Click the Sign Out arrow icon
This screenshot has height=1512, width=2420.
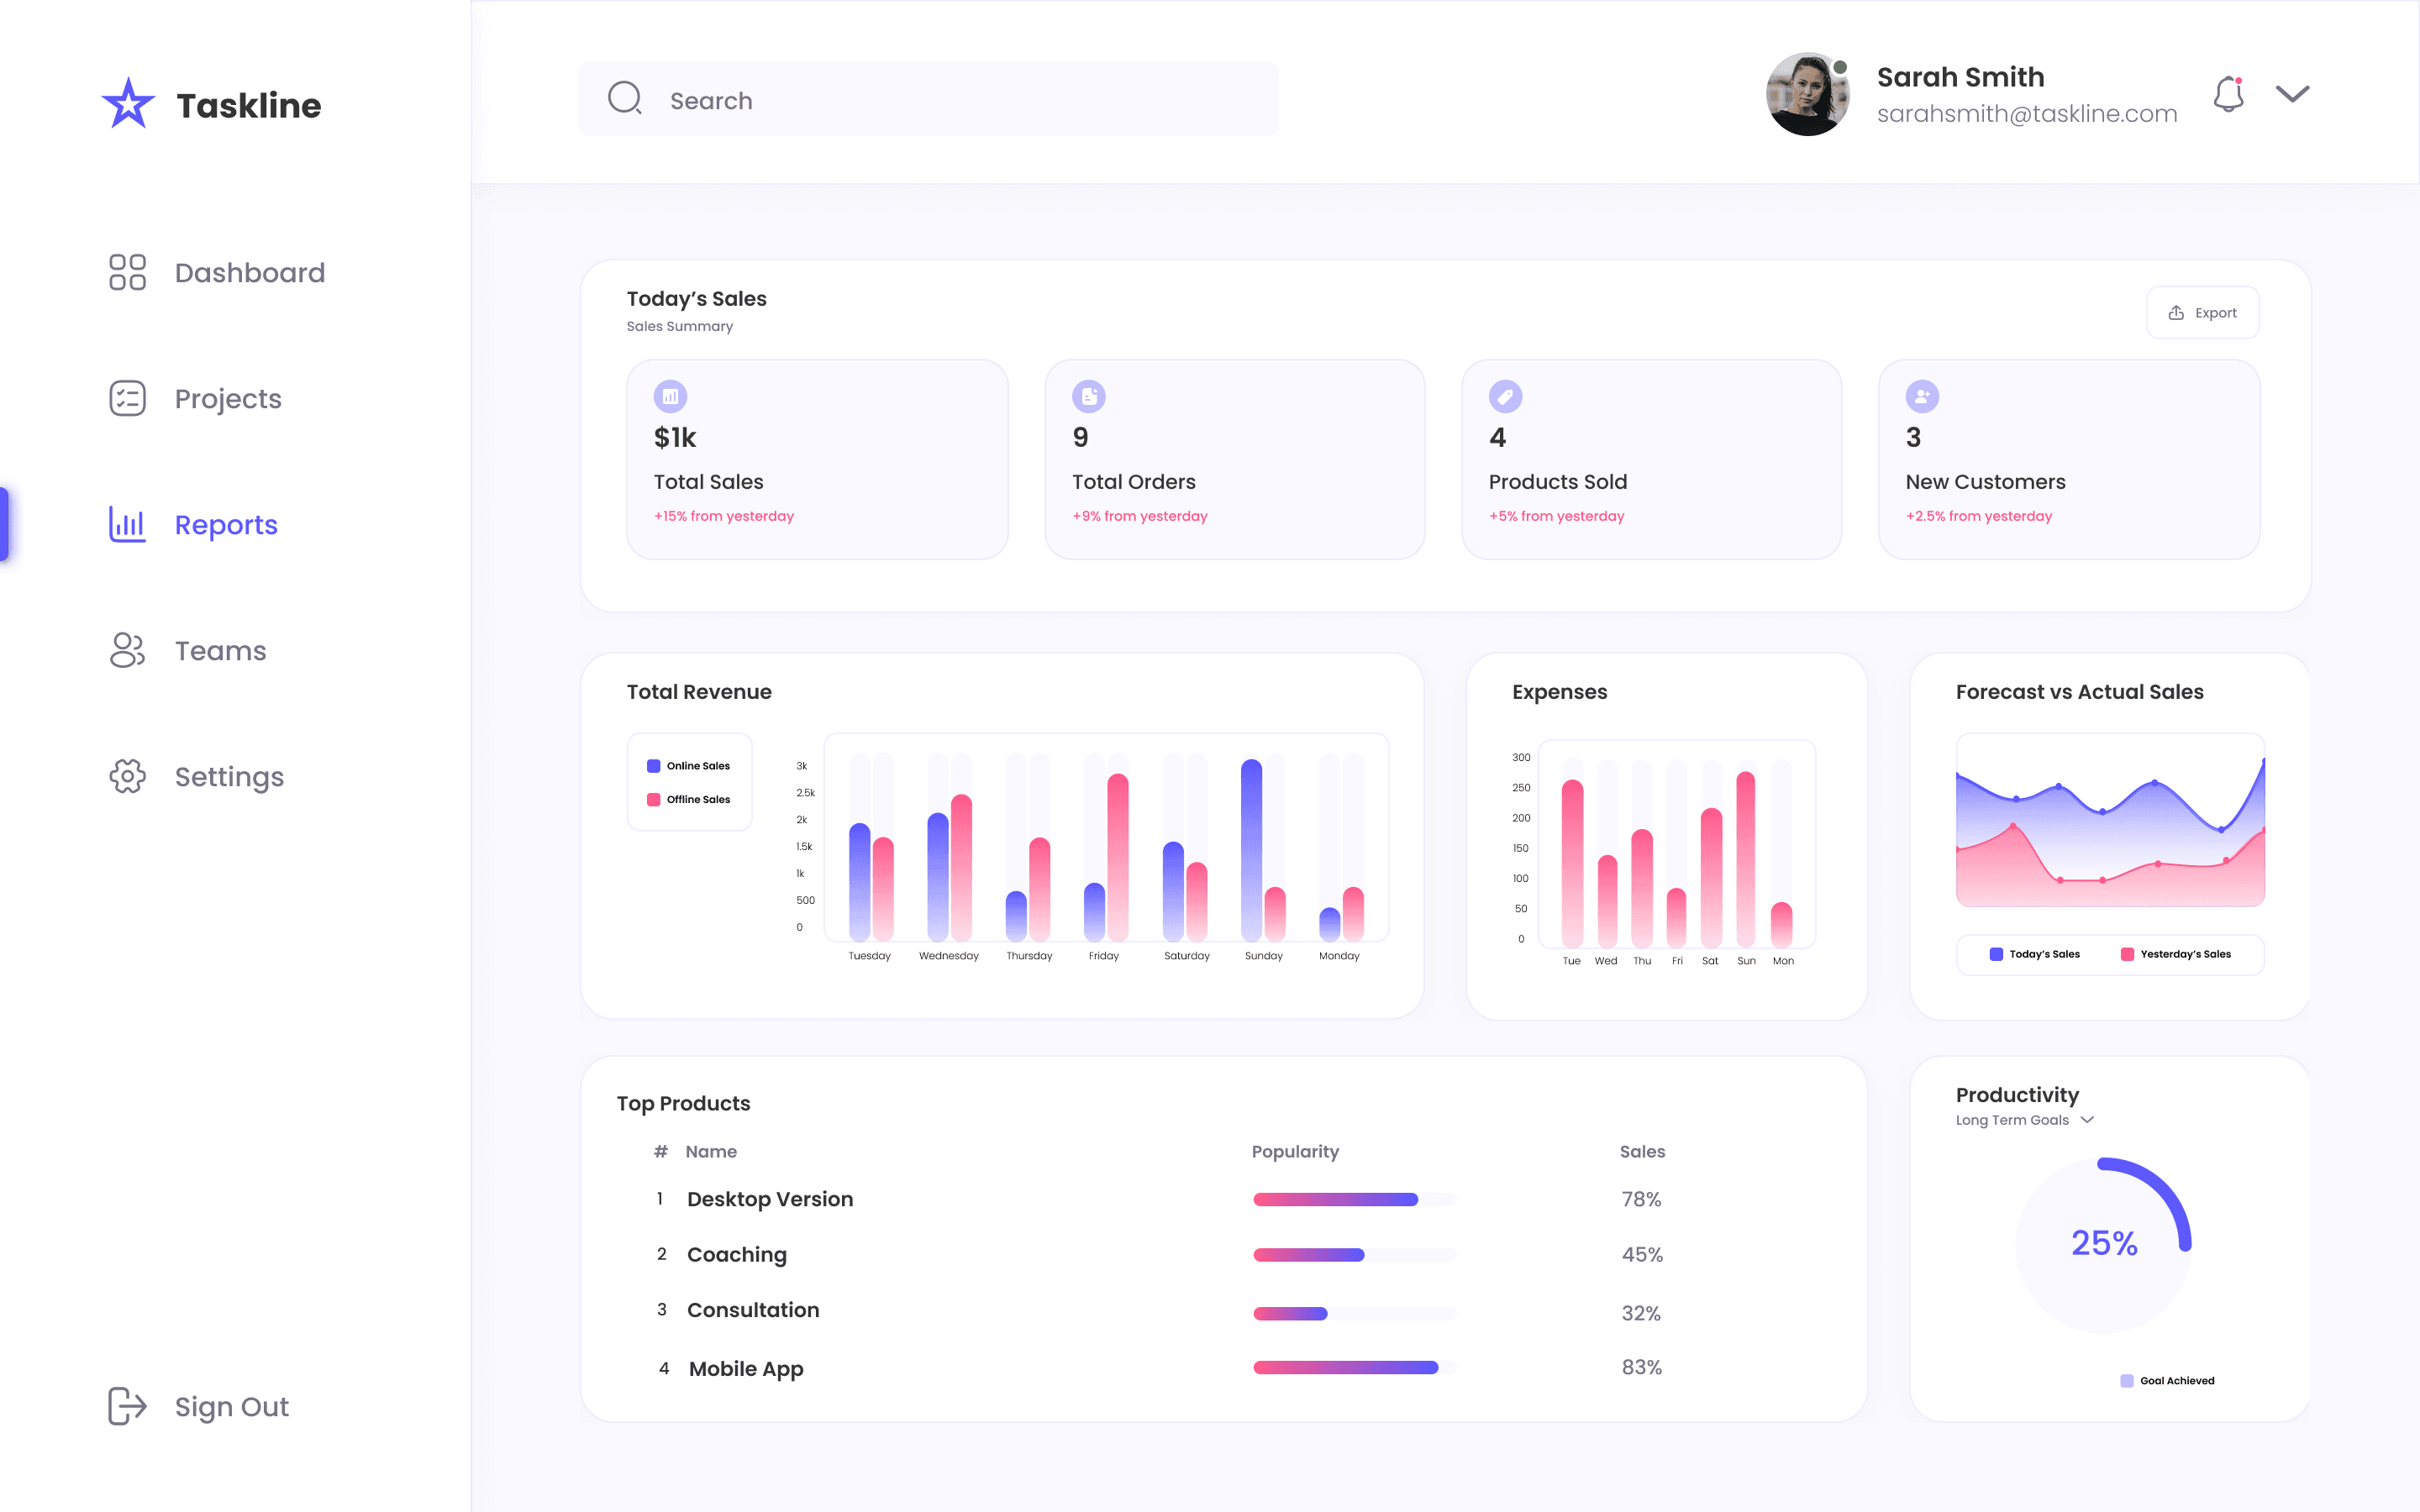coord(127,1406)
